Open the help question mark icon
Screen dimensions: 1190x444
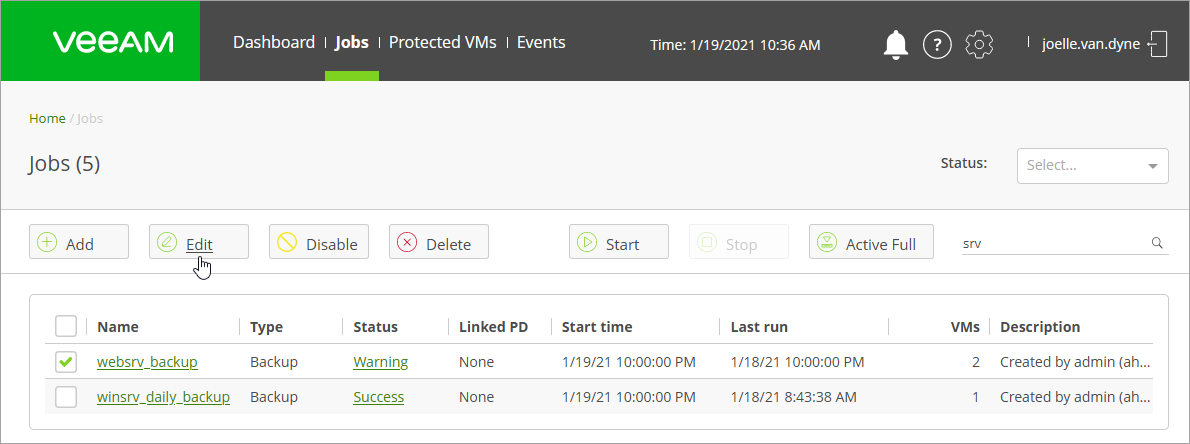pos(937,45)
